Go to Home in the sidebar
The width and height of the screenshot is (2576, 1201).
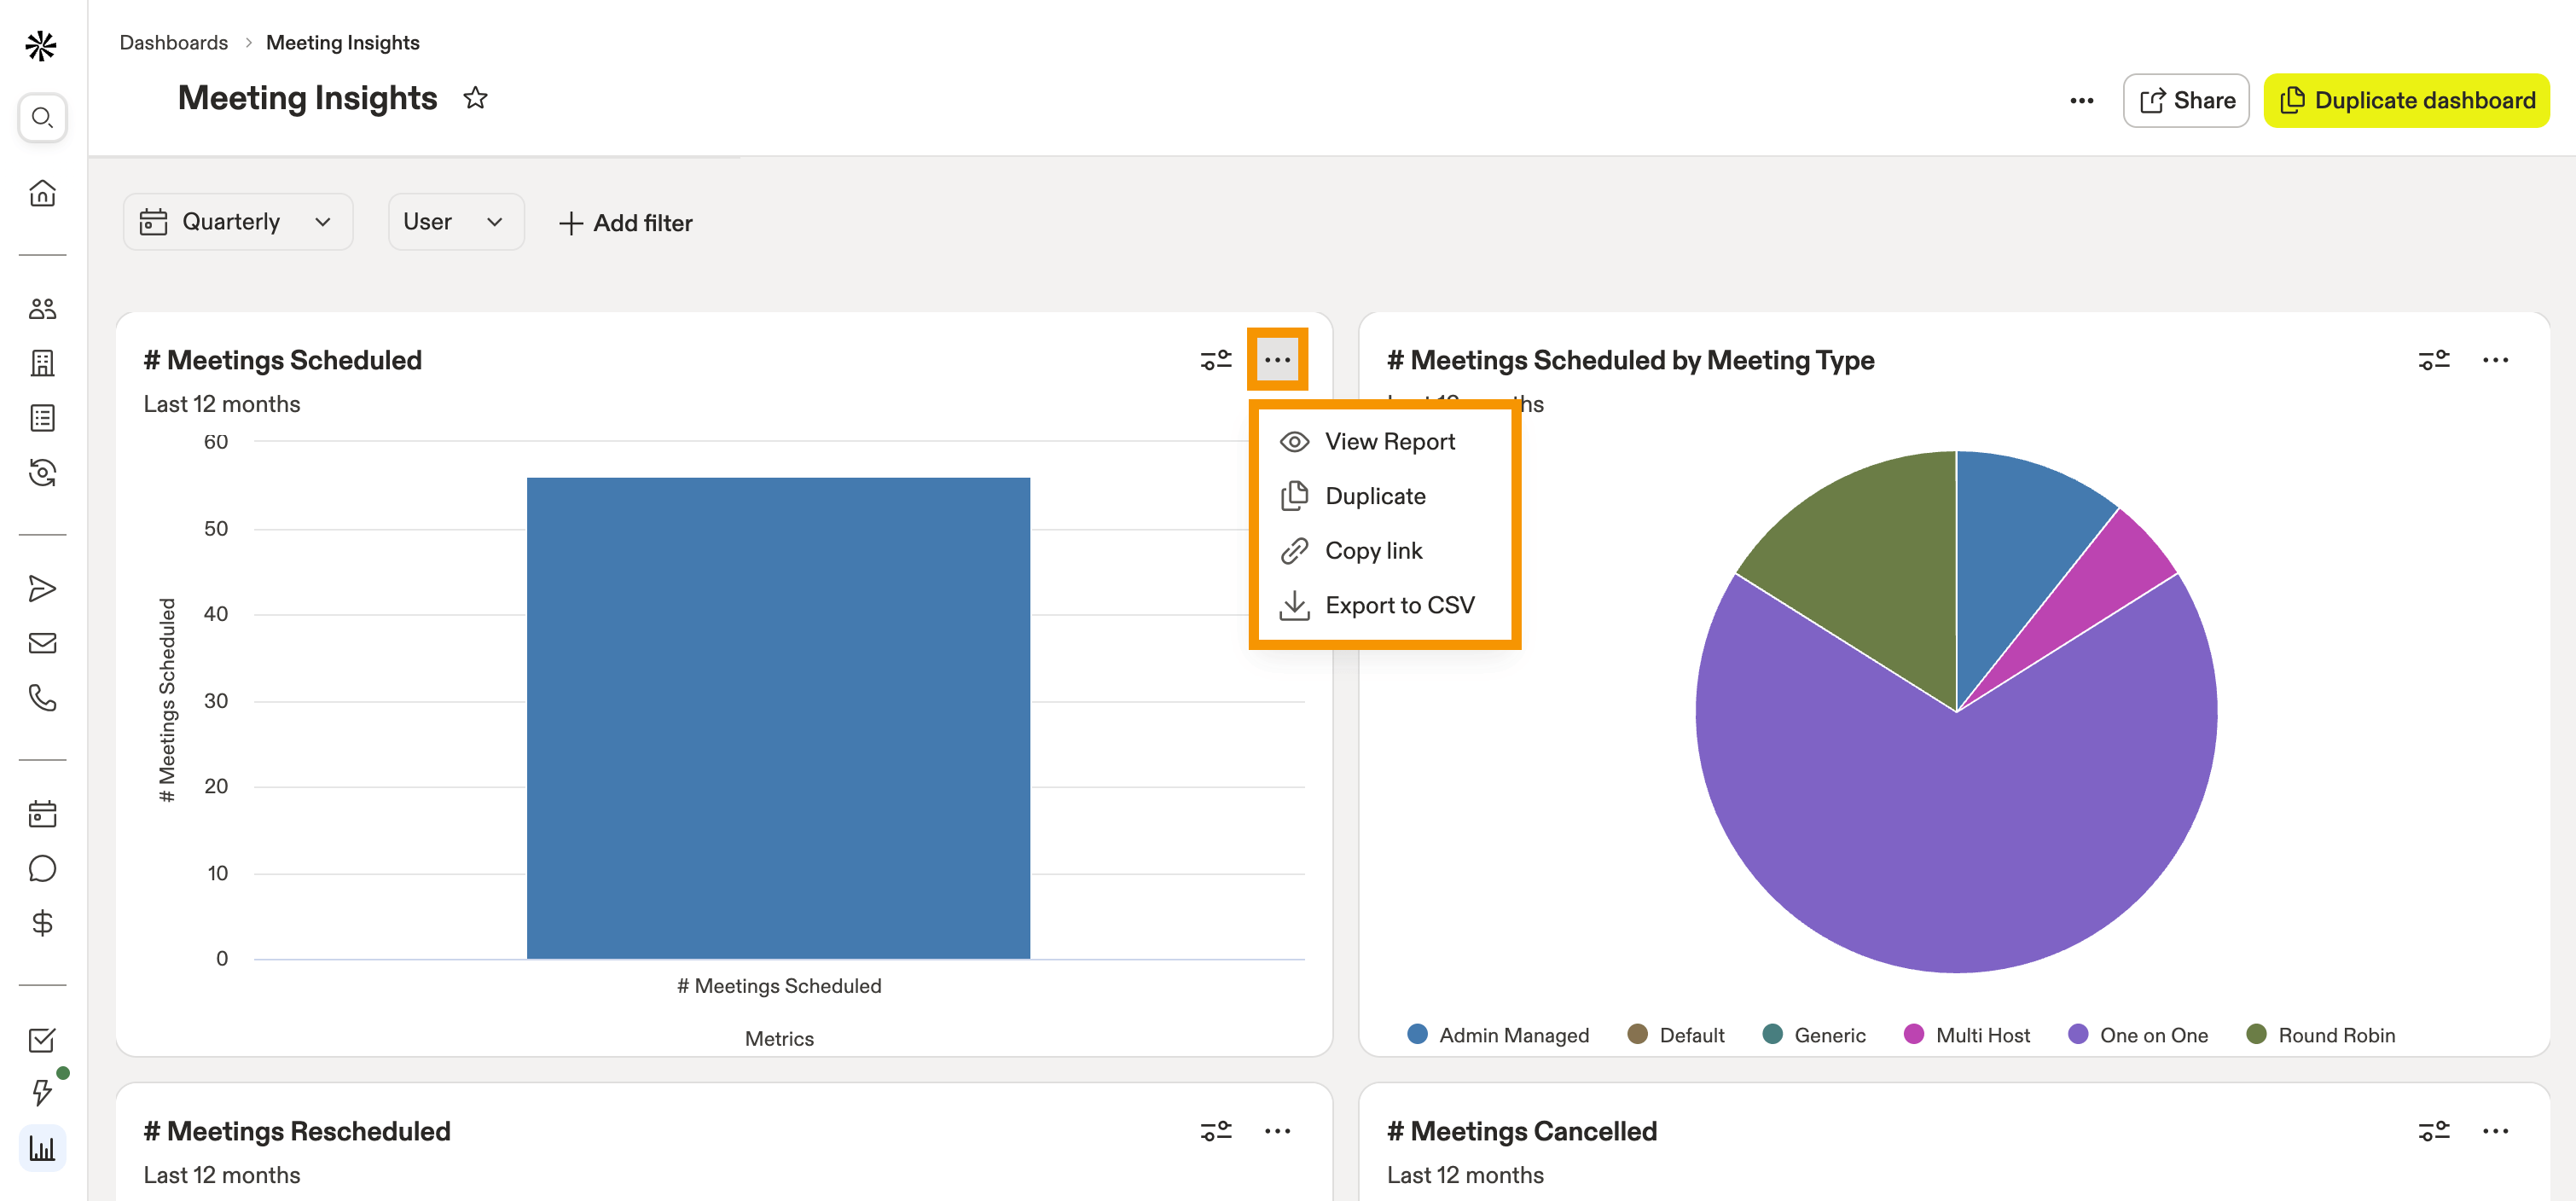(x=42, y=192)
